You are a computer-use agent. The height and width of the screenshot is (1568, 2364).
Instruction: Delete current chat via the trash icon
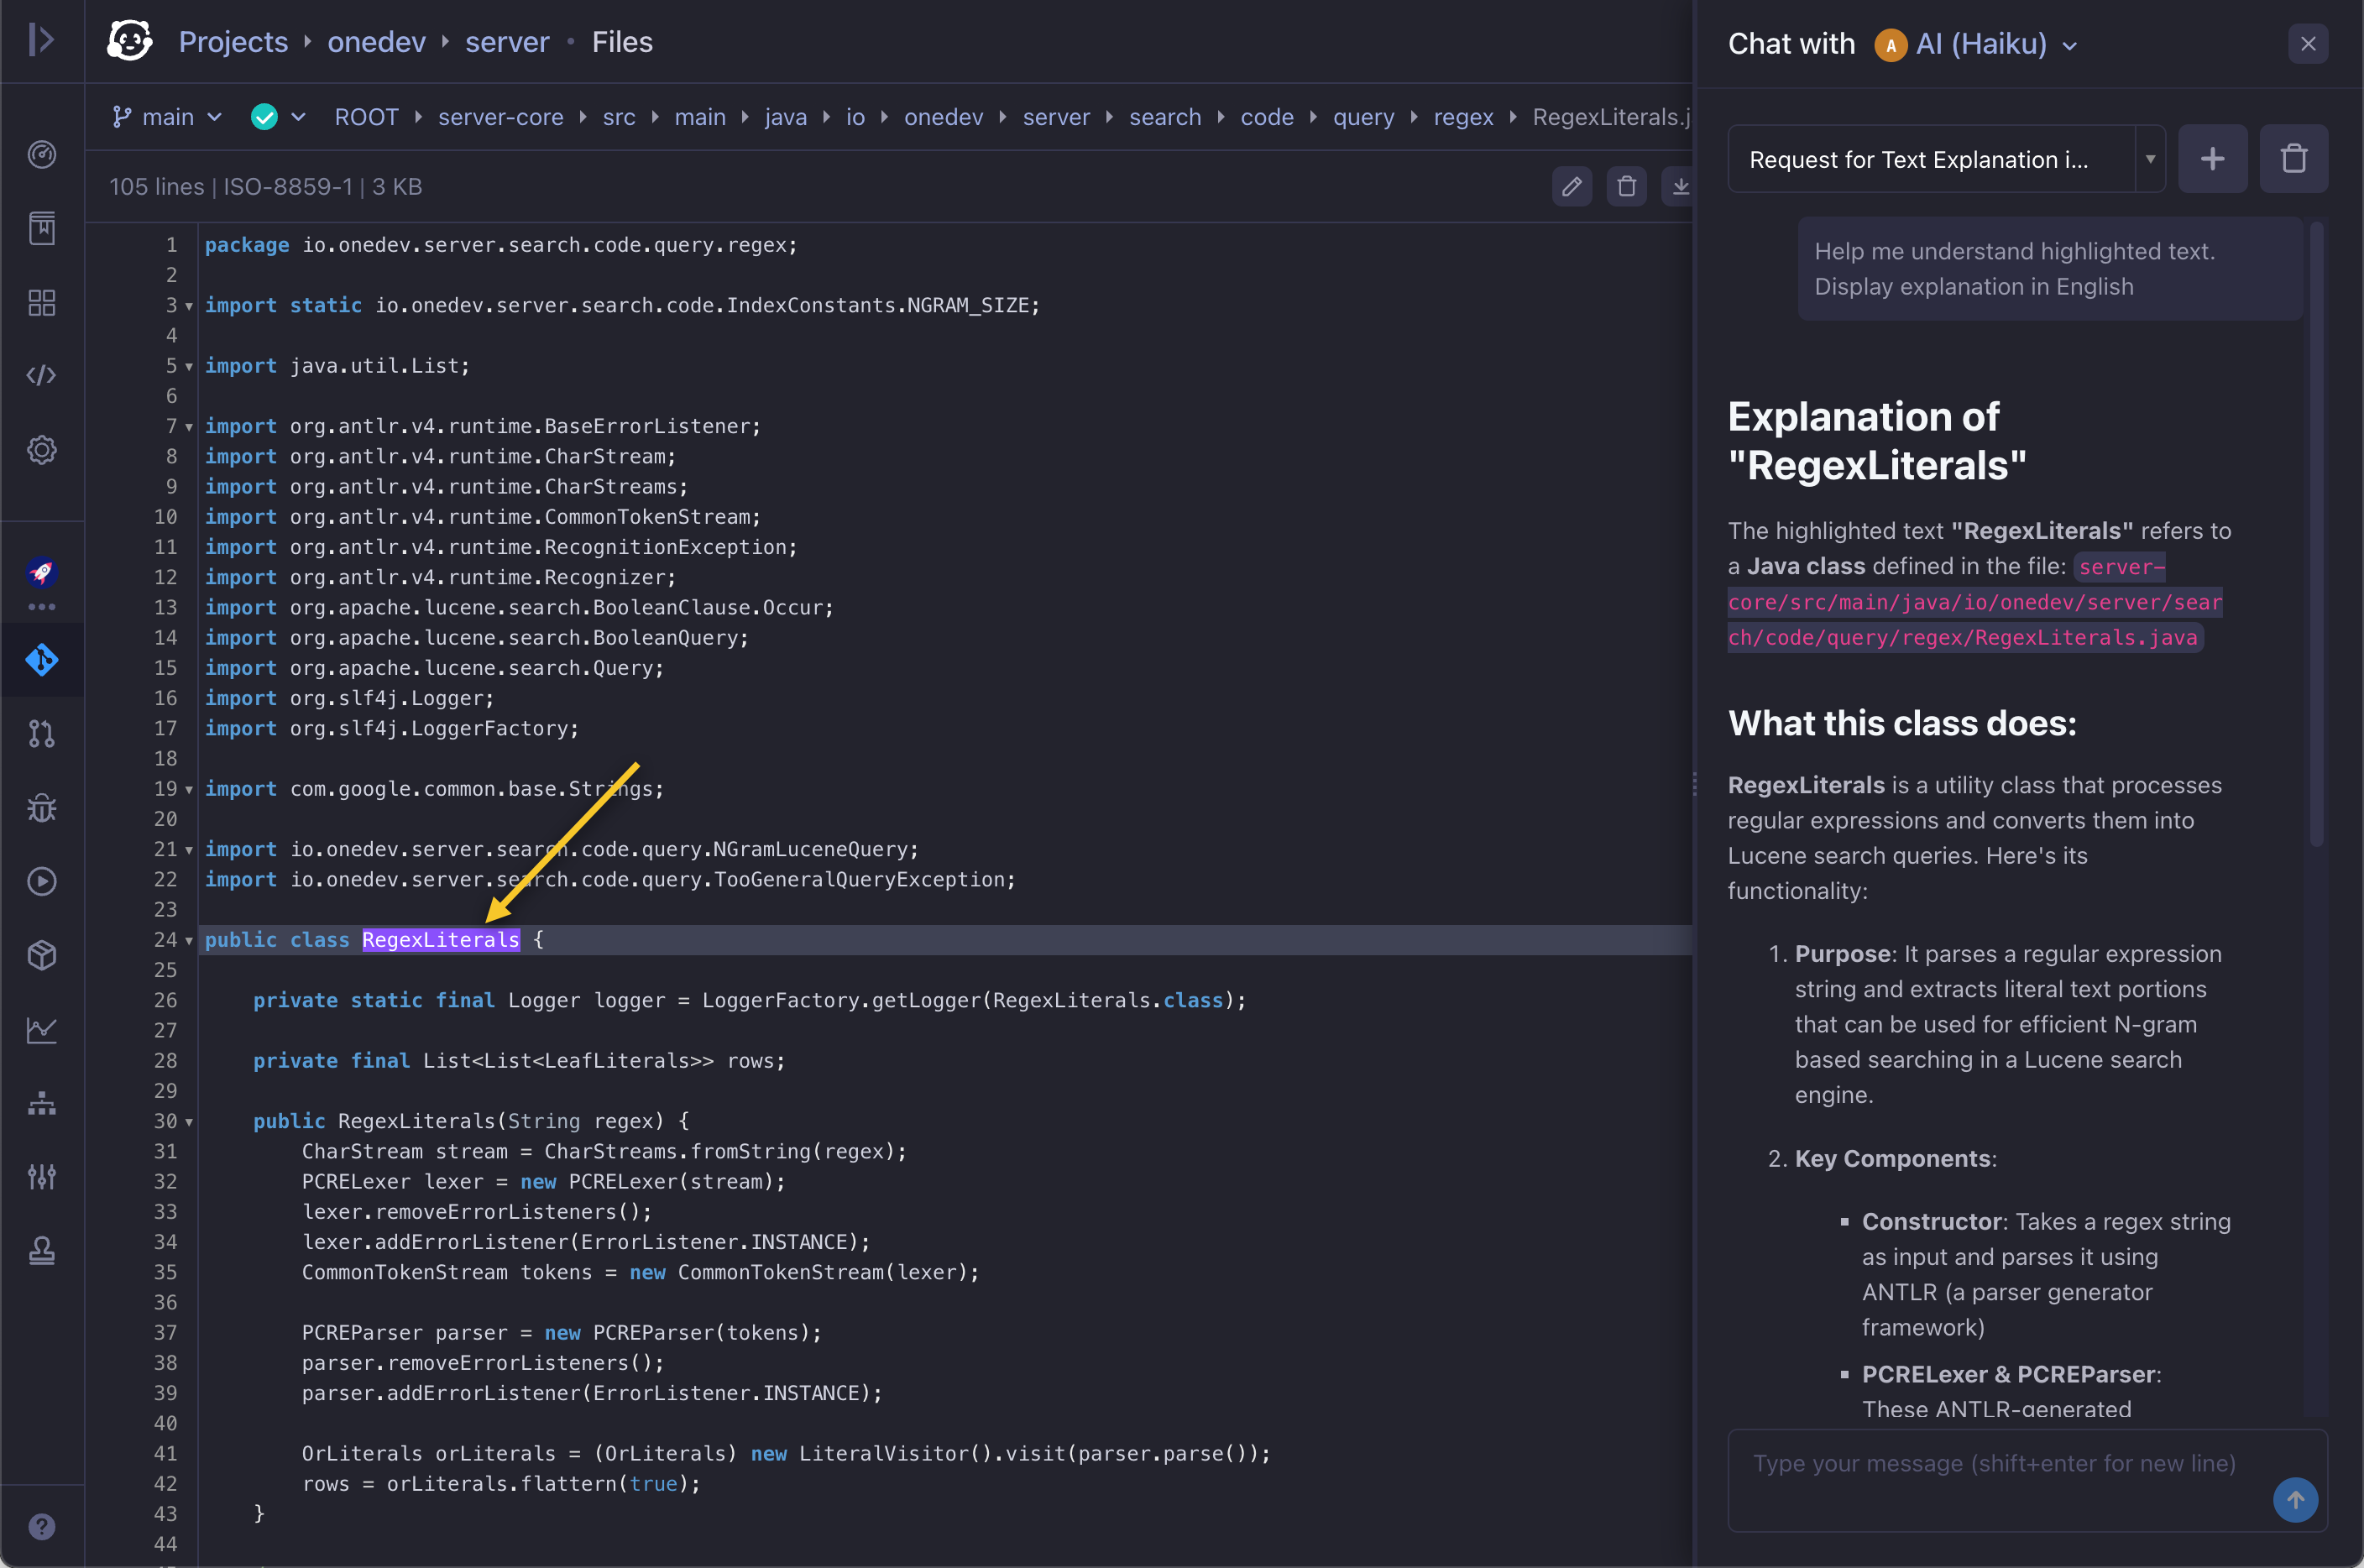click(x=2294, y=158)
